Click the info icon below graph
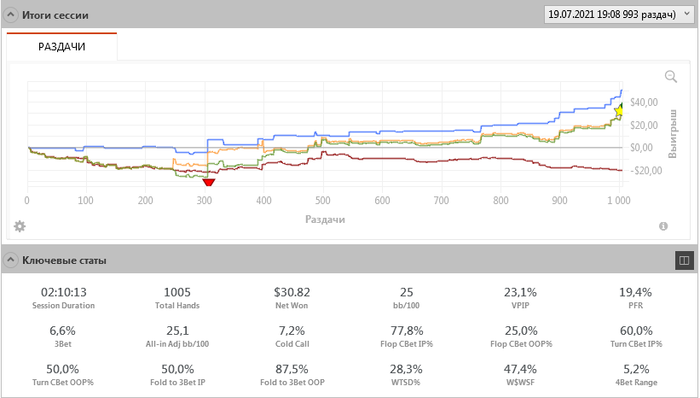The image size is (700, 398). (x=663, y=226)
